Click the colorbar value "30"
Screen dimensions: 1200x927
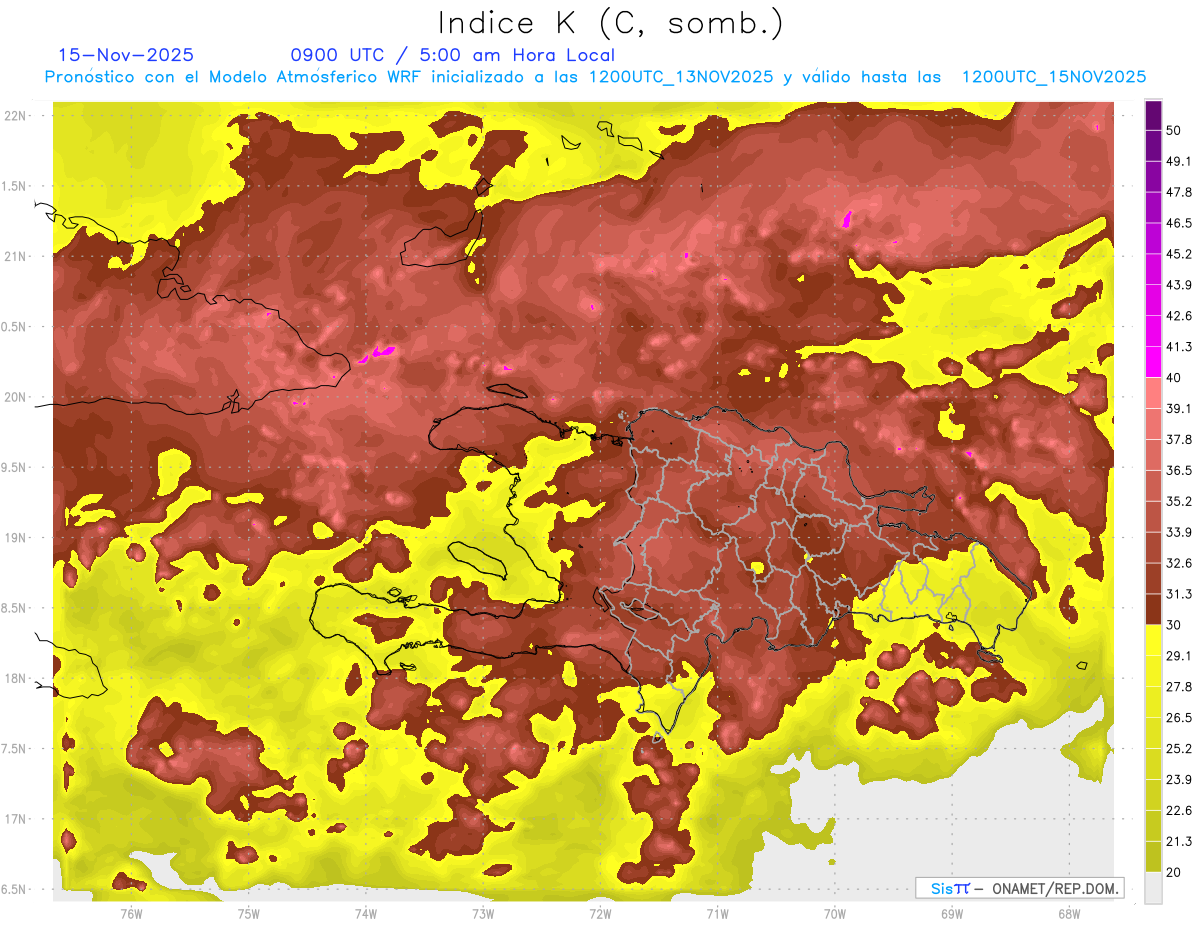pos(1175,625)
